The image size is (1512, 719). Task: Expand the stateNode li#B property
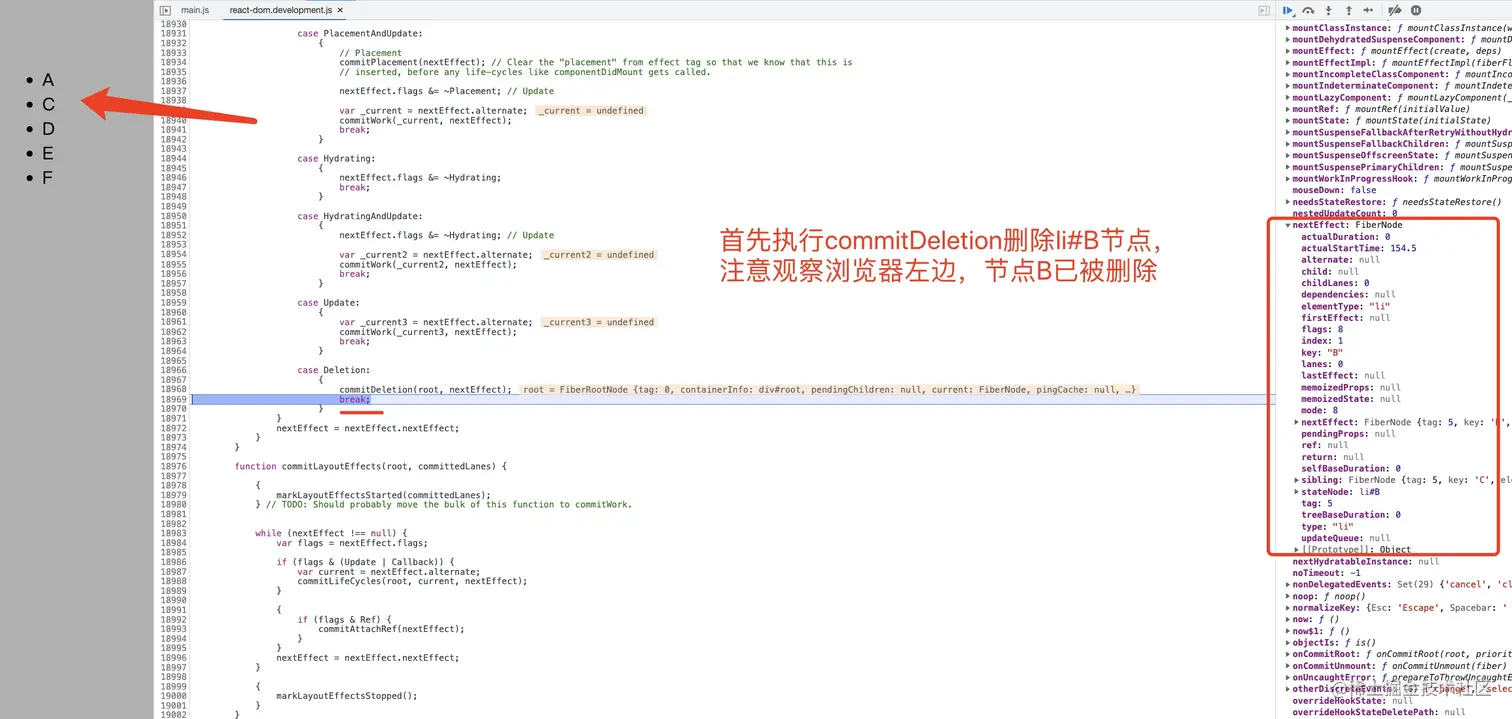(1297, 492)
